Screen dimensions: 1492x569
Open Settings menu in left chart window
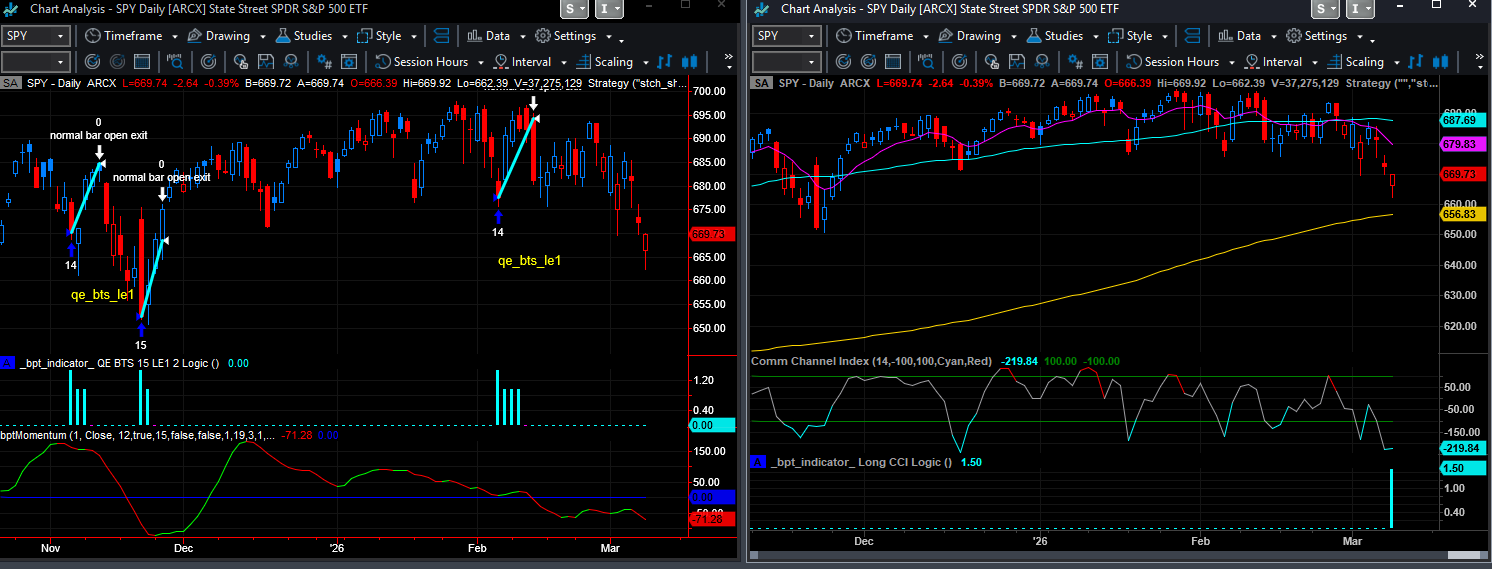[572, 36]
